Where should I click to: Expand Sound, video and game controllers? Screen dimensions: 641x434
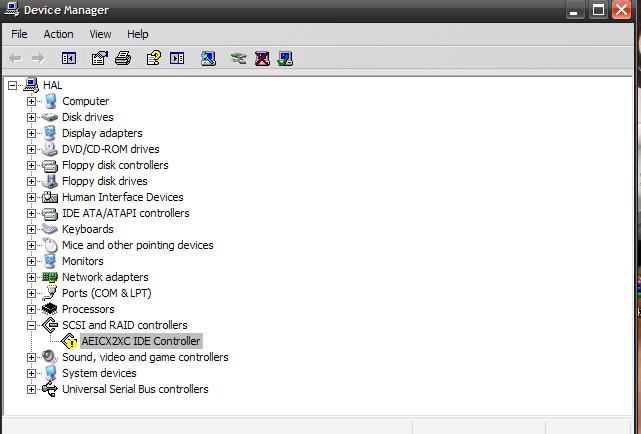tap(31, 357)
